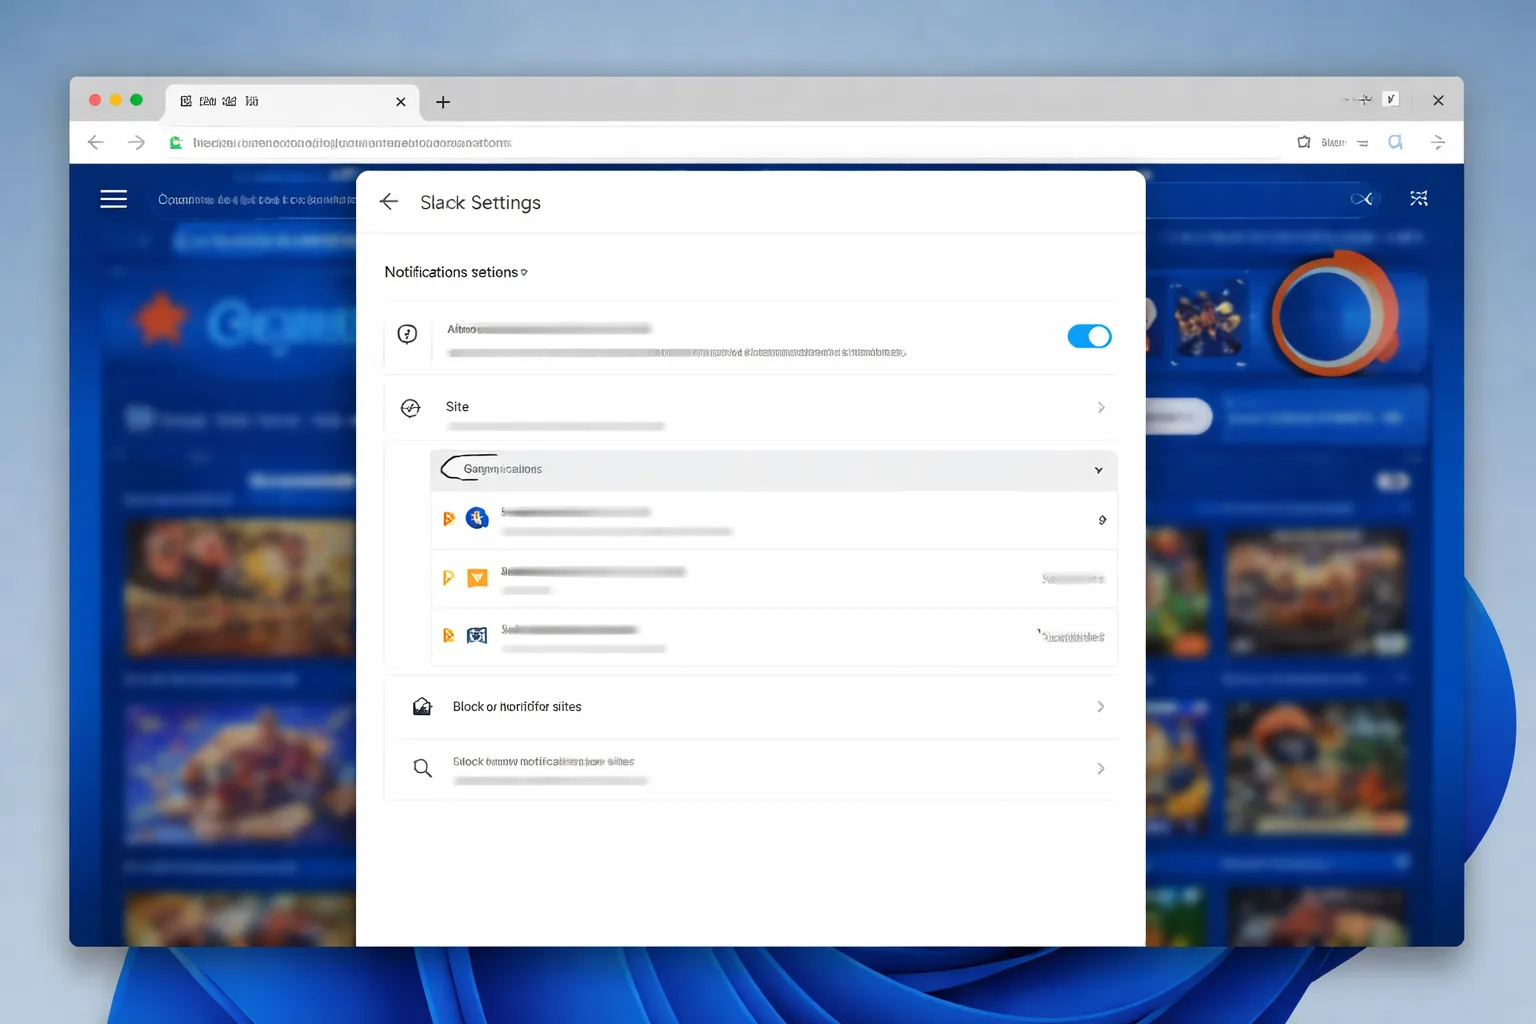Click the question mark info icon

(x=407, y=334)
